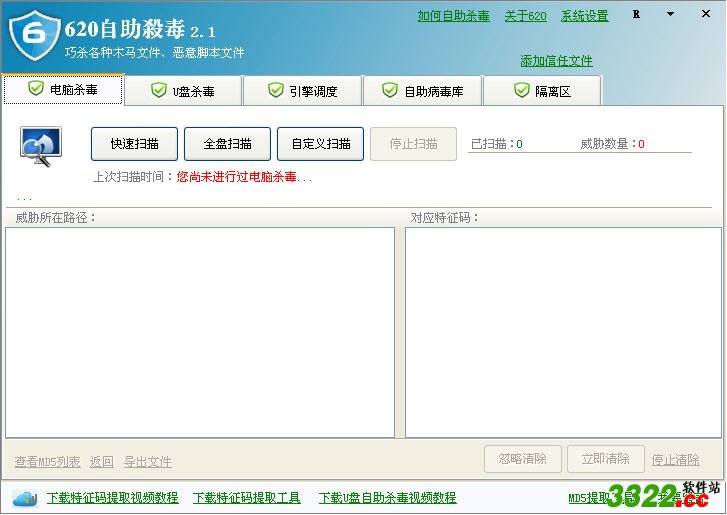The image size is (727, 515).
Task: Open 下载U盘自助杀毒视频教程 link
Action: 388,498
